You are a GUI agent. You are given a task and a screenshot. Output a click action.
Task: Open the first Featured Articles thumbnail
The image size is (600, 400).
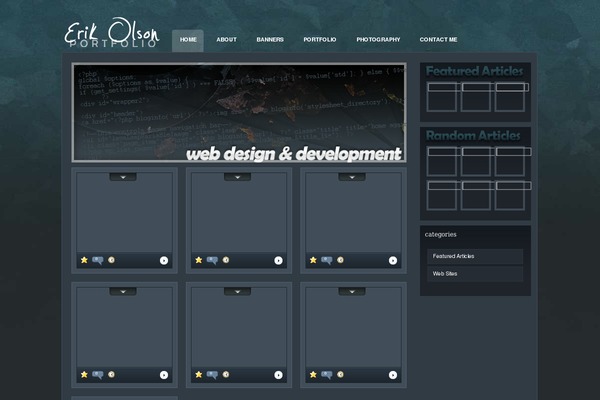click(x=442, y=97)
